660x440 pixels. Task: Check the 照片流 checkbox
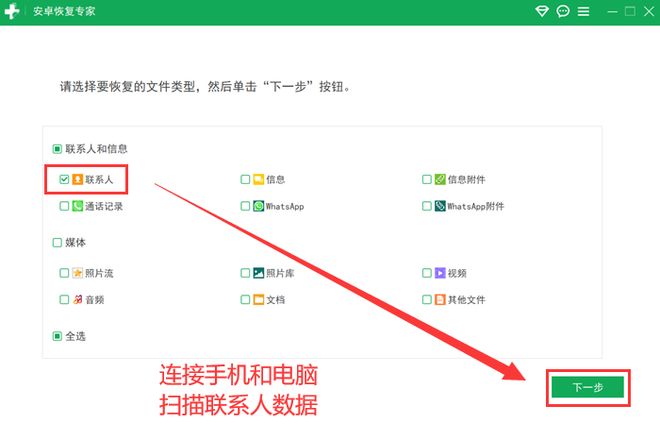(64, 273)
